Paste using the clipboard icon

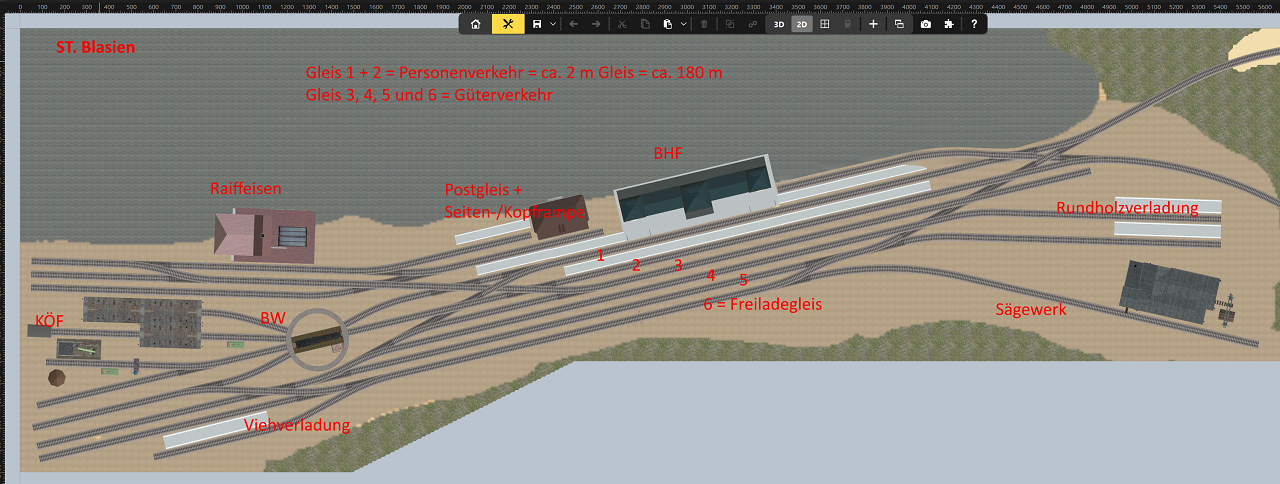(668, 24)
